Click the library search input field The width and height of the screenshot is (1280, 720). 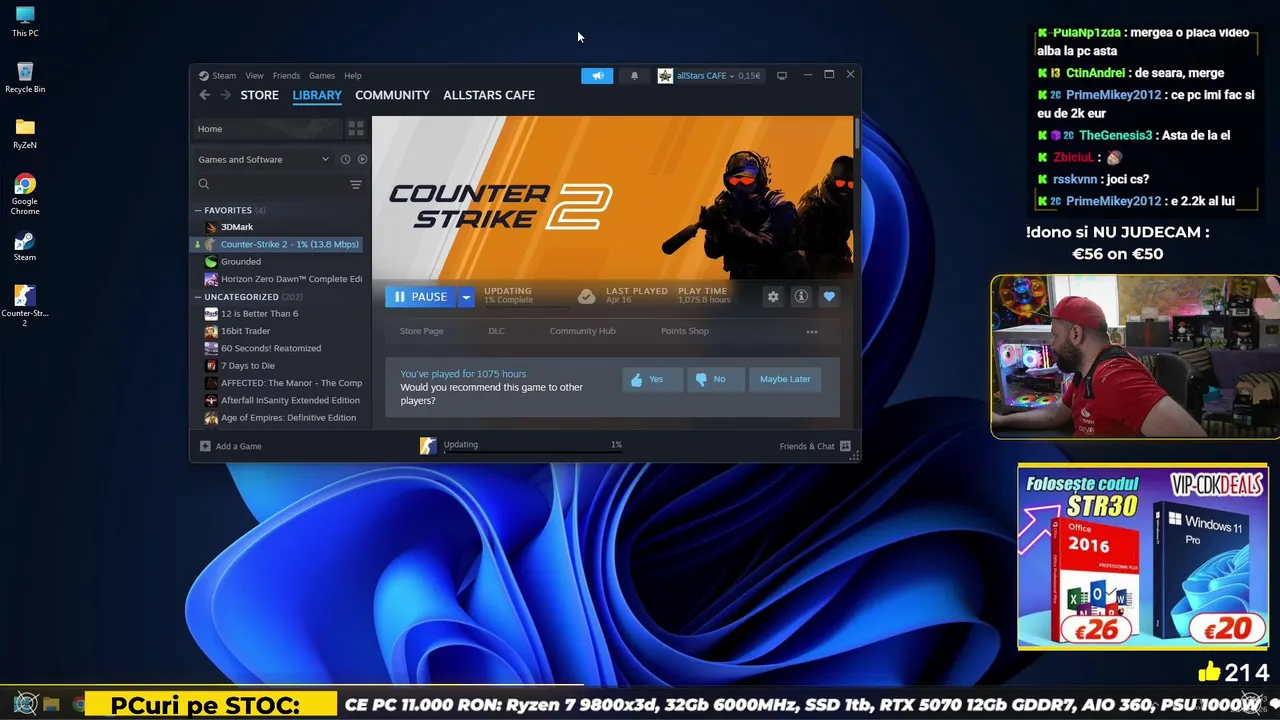[270, 184]
